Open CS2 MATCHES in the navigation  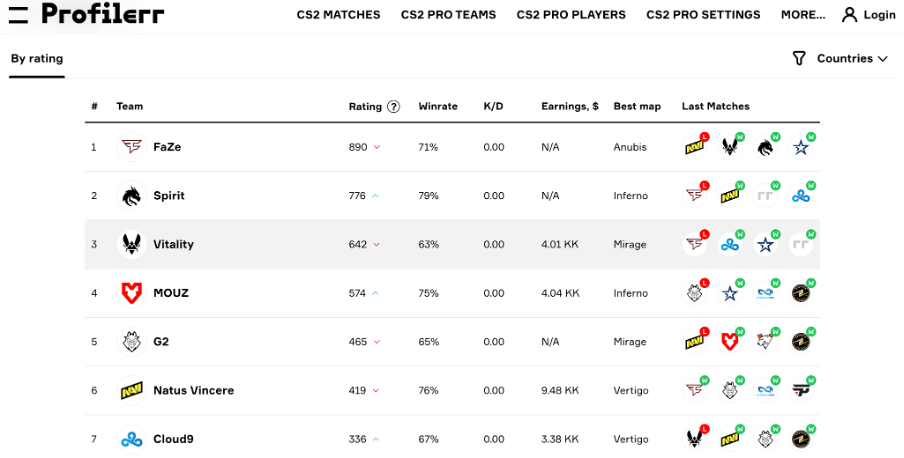pyautogui.click(x=338, y=15)
